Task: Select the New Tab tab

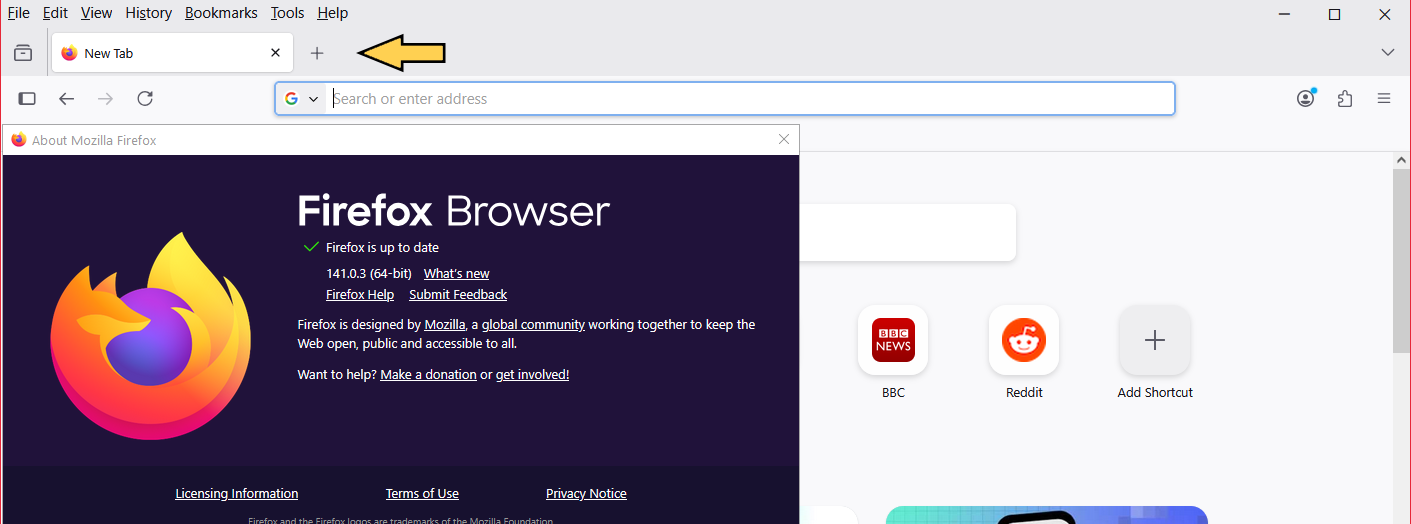Action: coord(172,53)
